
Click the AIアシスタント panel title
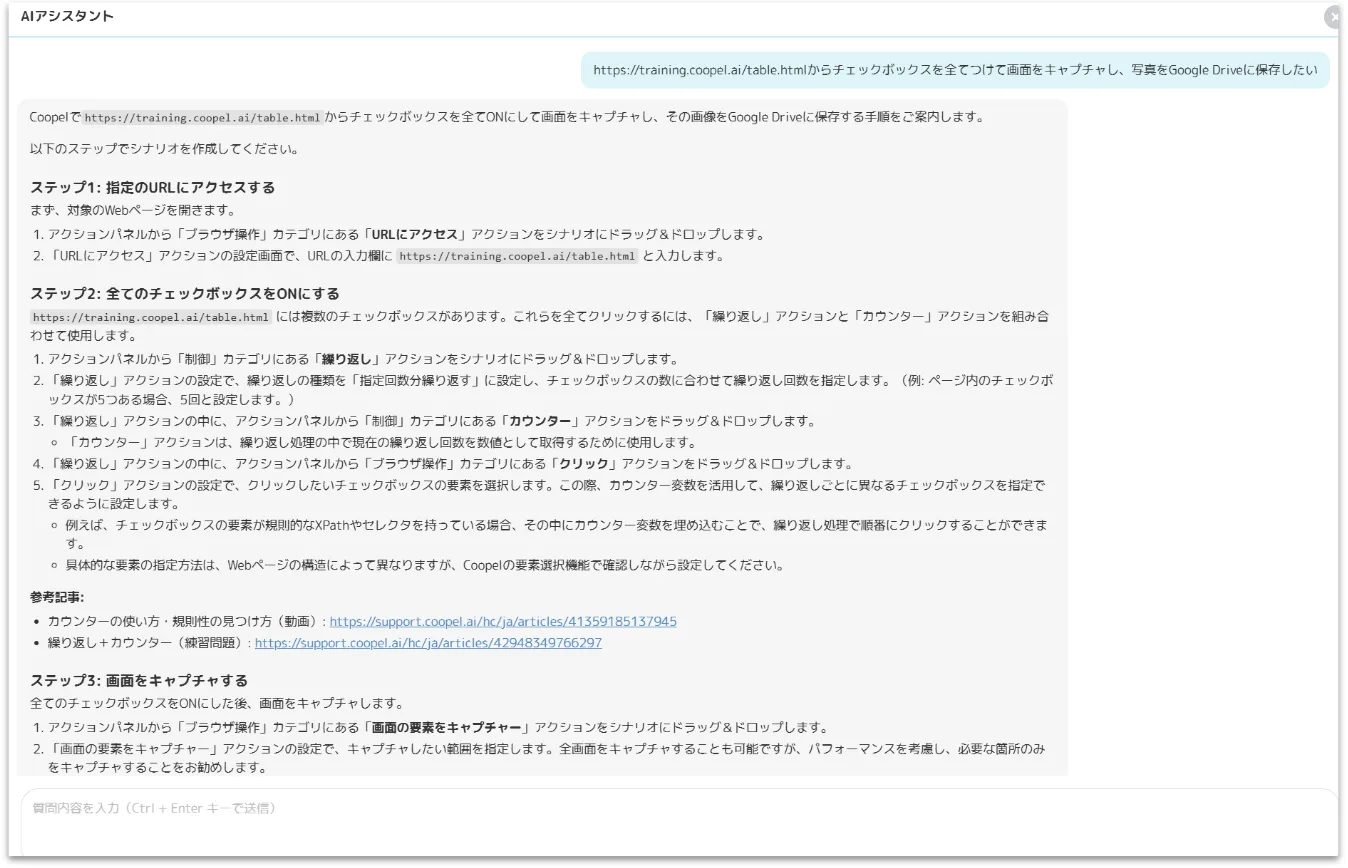(67, 17)
